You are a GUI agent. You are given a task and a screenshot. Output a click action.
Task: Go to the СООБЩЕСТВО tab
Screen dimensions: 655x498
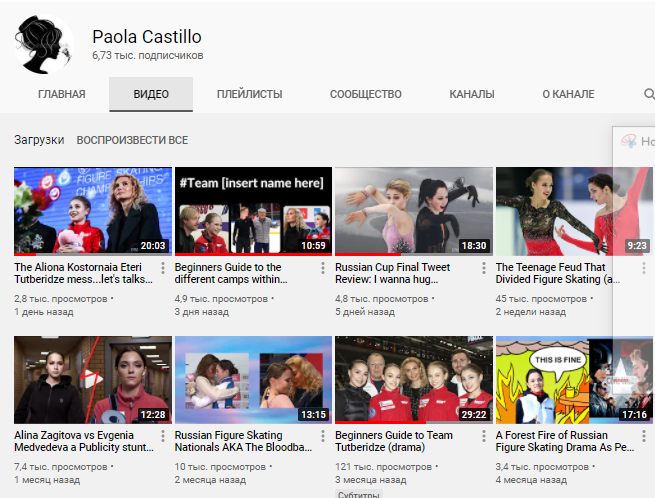coord(366,94)
